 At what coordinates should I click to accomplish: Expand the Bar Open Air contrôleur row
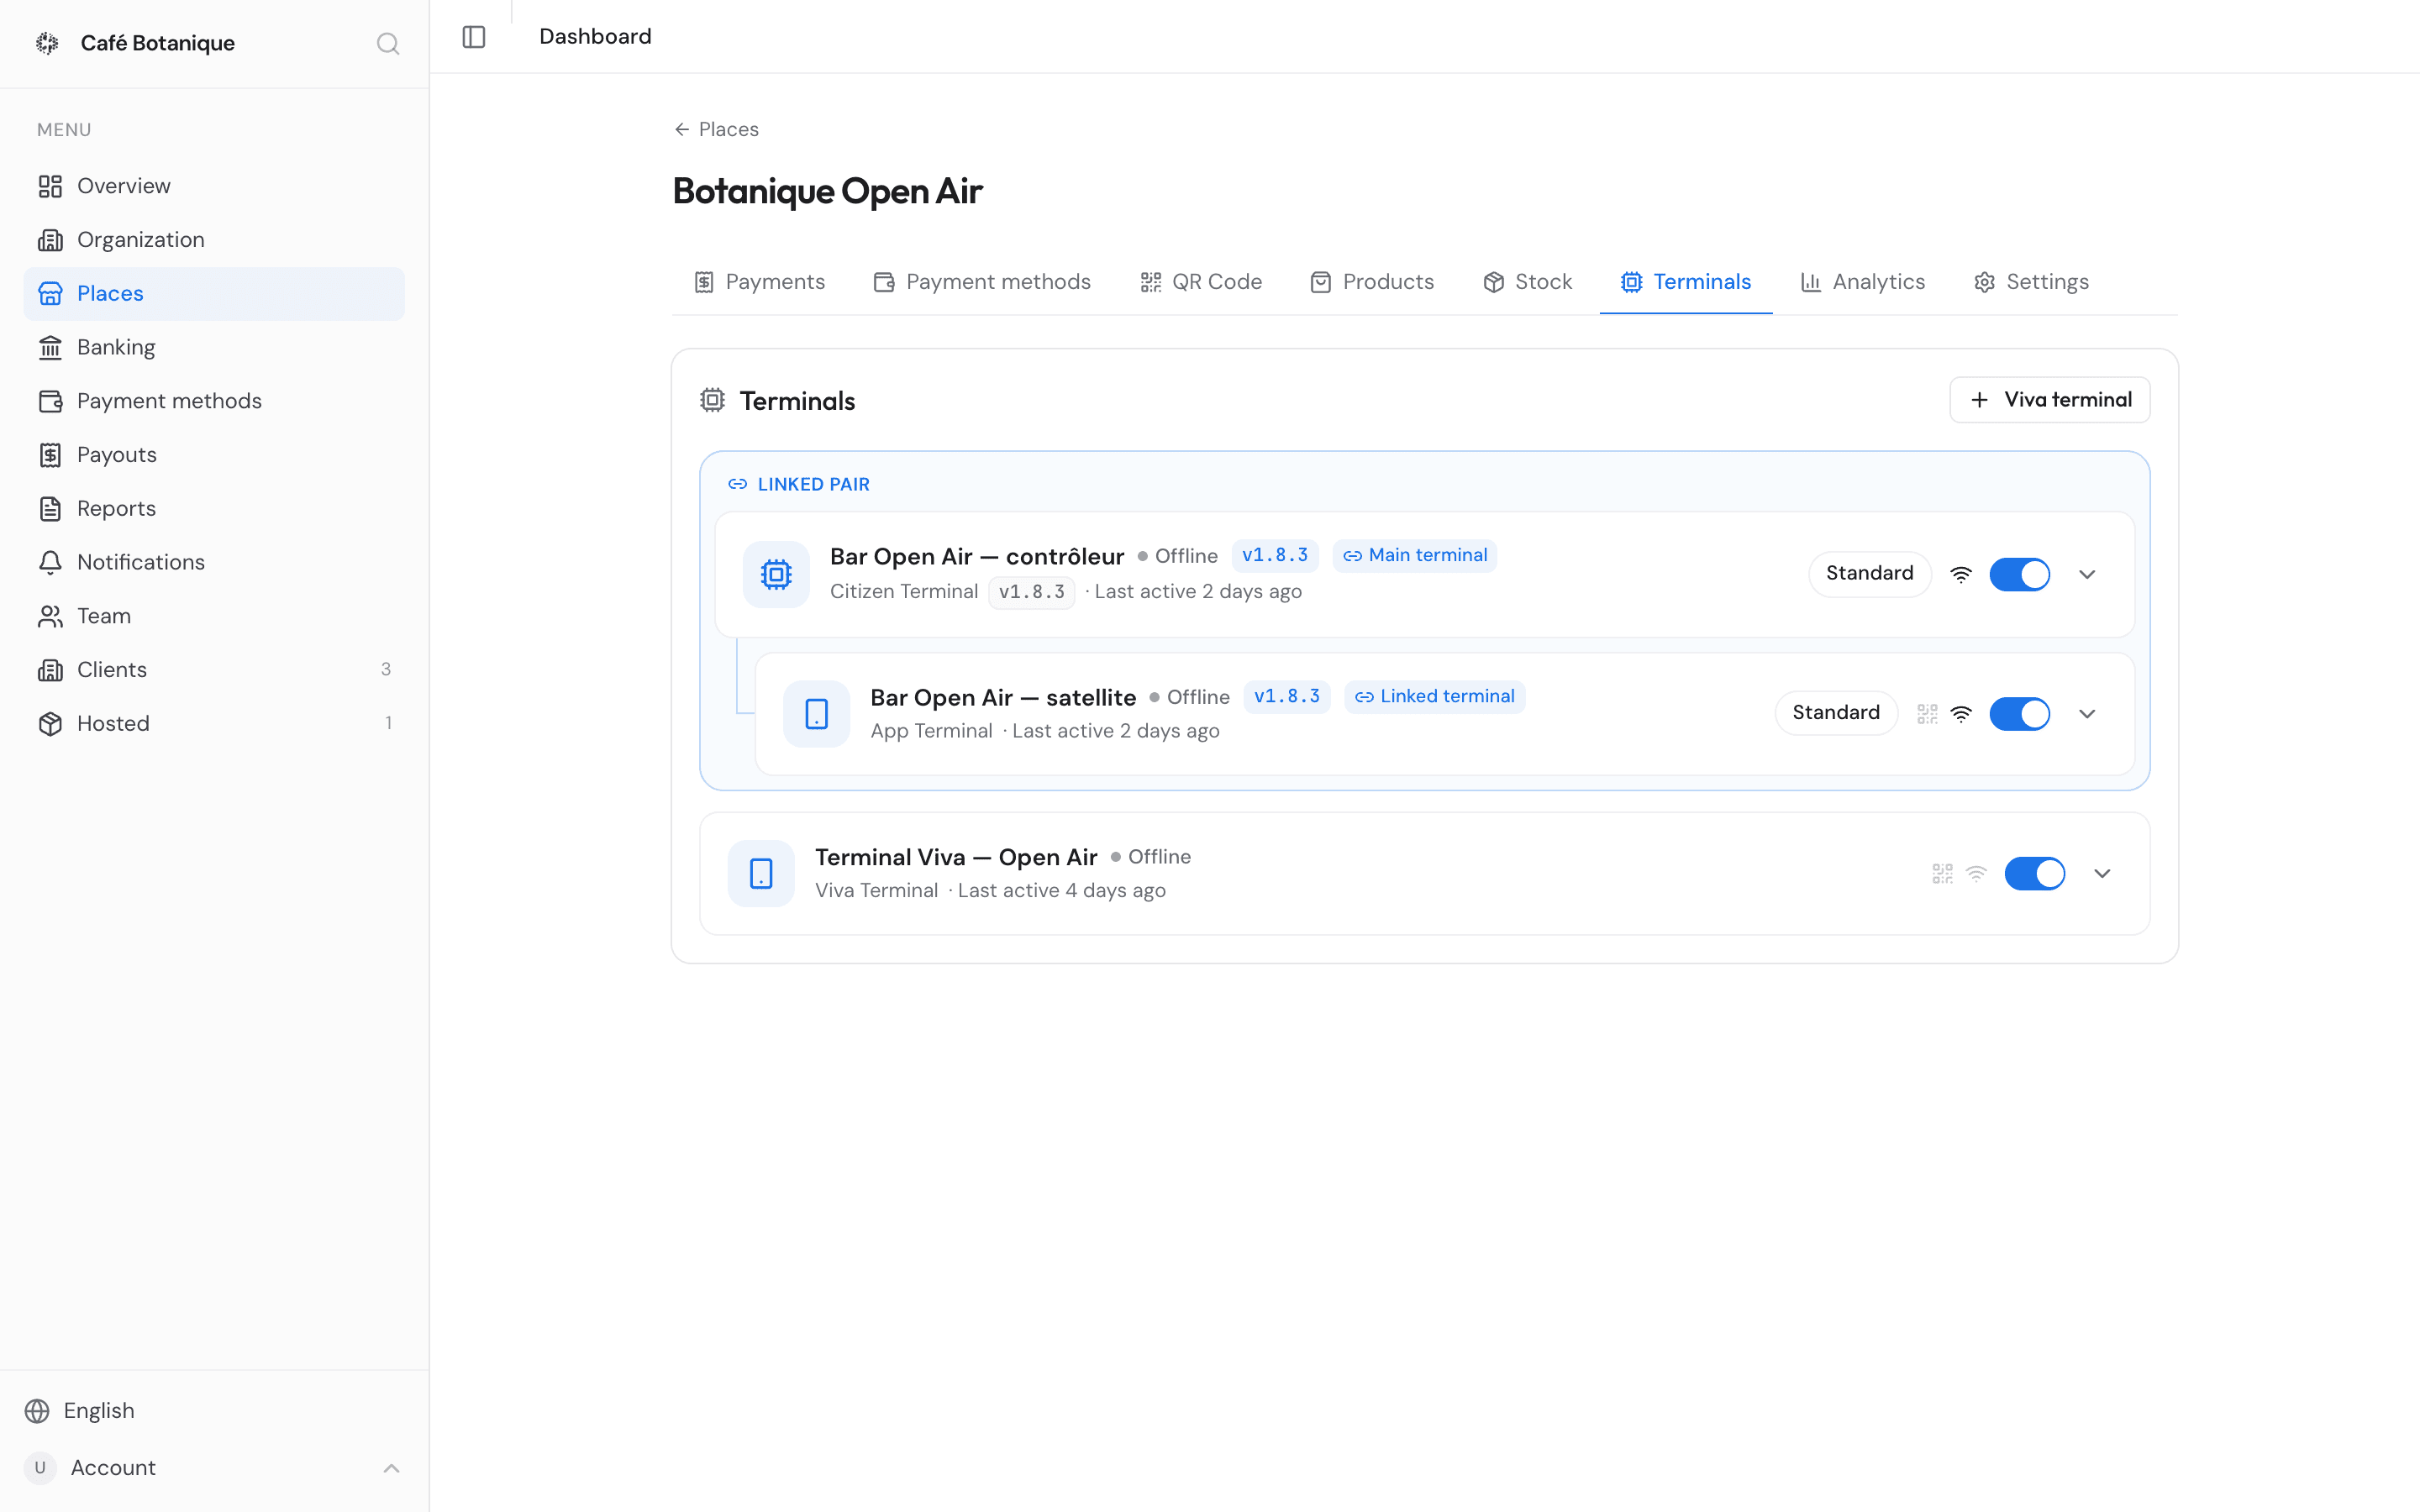pos(2087,574)
